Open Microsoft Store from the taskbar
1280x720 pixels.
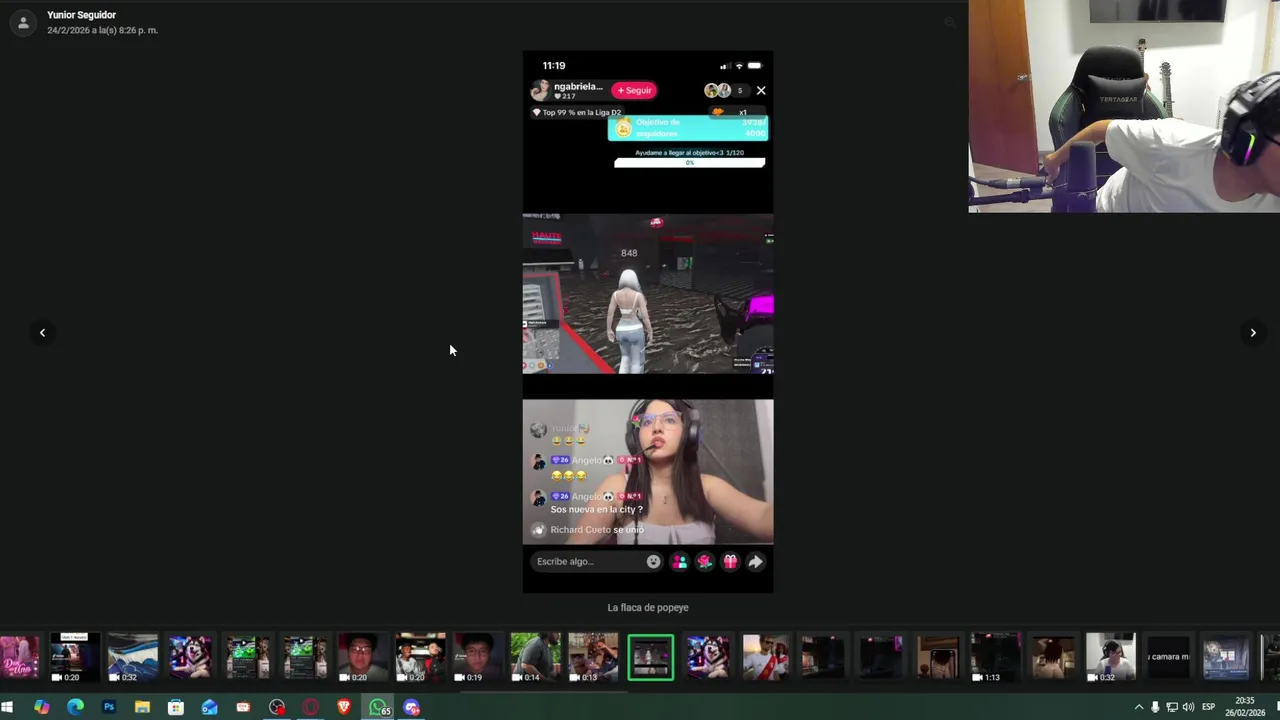pos(175,707)
